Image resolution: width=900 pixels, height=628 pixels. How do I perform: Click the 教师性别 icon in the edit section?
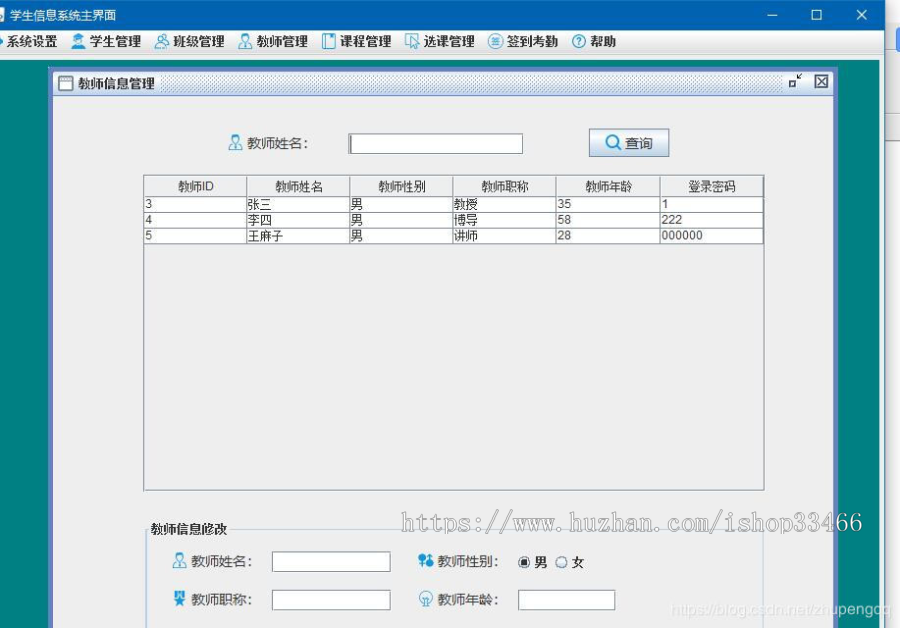click(x=426, y=561)
